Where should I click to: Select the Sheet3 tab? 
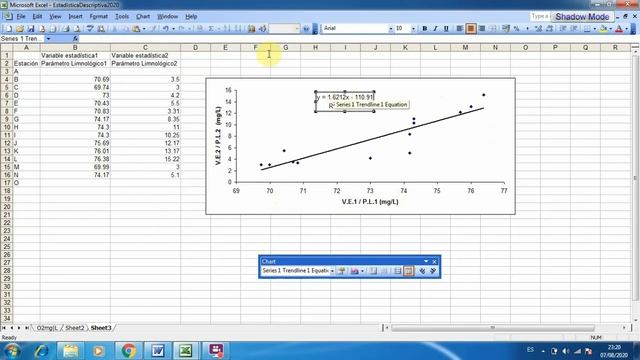[x=101, y=328]
